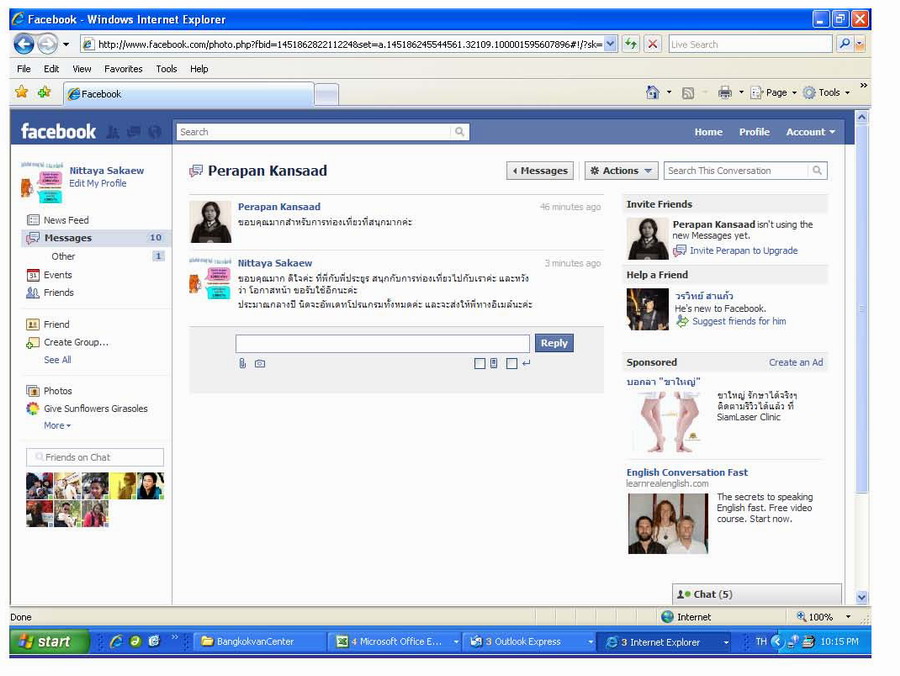Image resolution: width=900 pixels, height=676 pixels.
Task: Click the Profile link in Facebook header
Action: (754, 132)
